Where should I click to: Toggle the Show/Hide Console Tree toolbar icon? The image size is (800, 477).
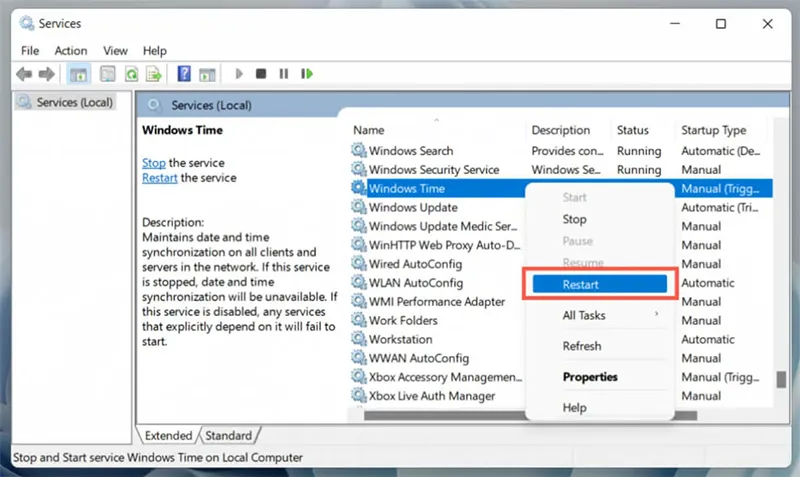[77, 73]
